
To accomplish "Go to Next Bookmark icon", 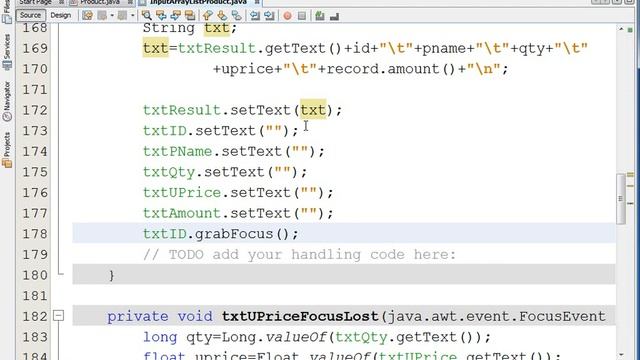I will (222, 16).
